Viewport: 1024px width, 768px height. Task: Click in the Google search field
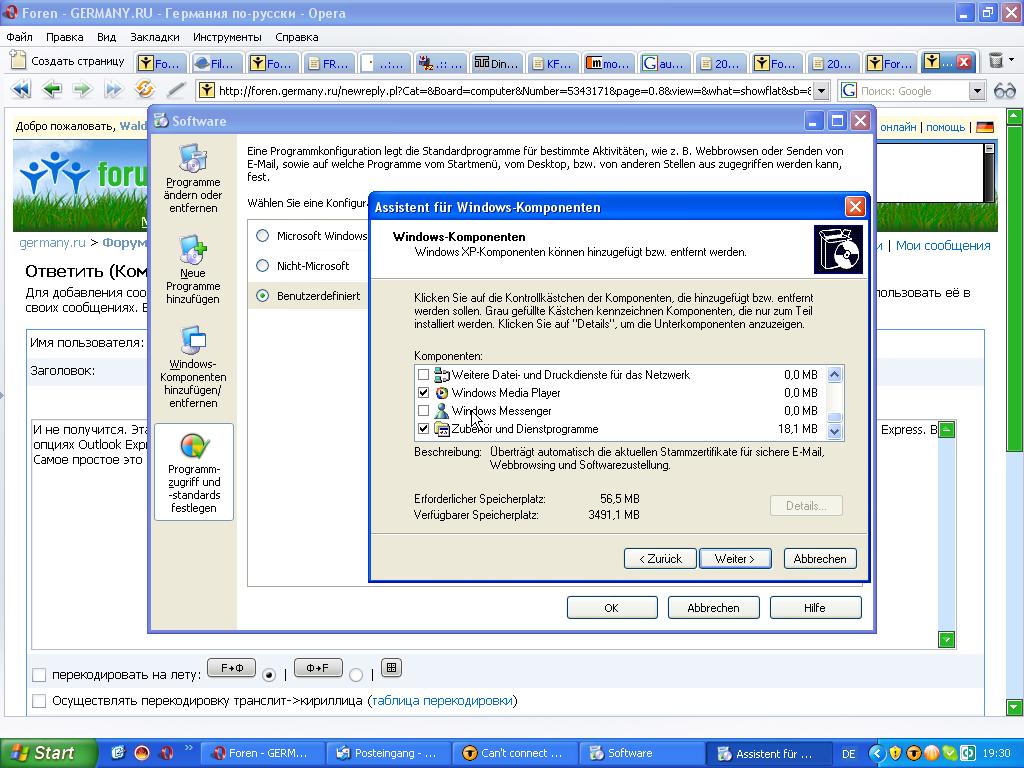point(913,91)
